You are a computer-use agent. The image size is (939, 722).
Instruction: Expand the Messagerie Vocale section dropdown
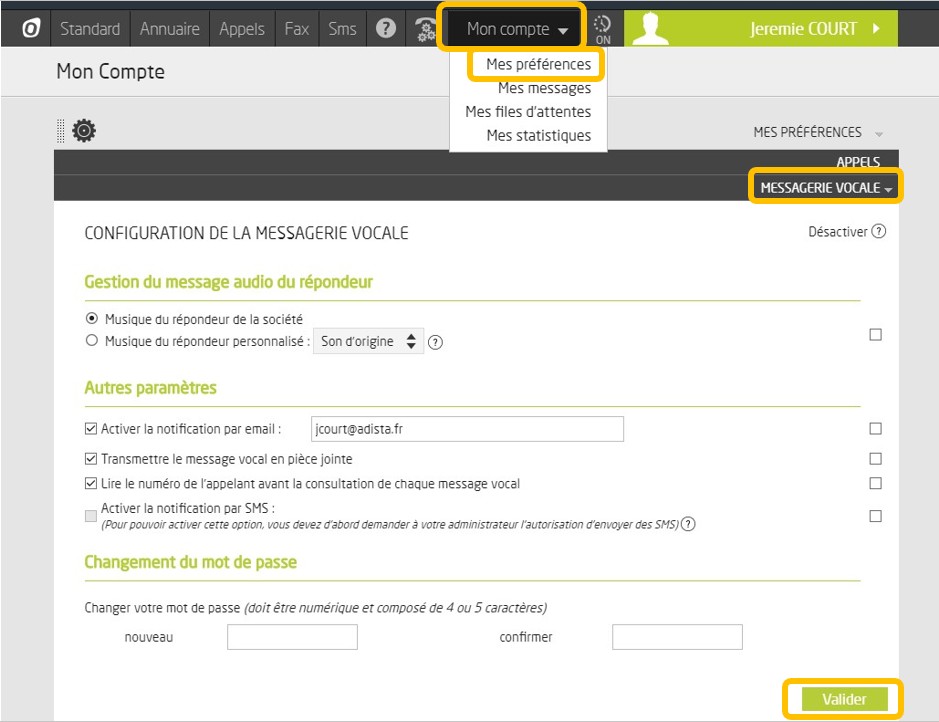[825, 188]
